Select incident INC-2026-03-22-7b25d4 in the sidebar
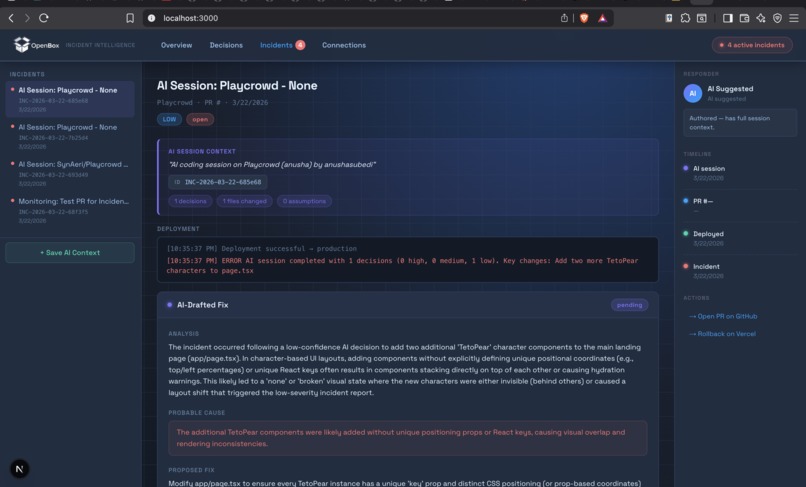806x487 pixels. coord(70,136)
